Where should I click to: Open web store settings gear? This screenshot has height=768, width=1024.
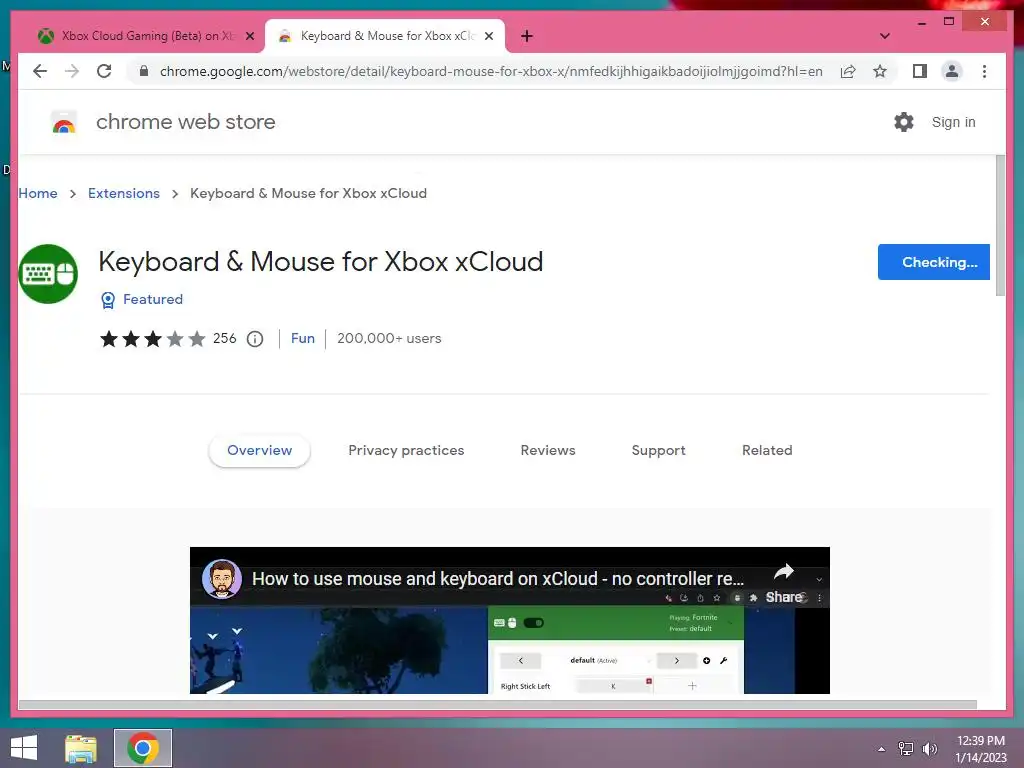click(x=904, y=122)
